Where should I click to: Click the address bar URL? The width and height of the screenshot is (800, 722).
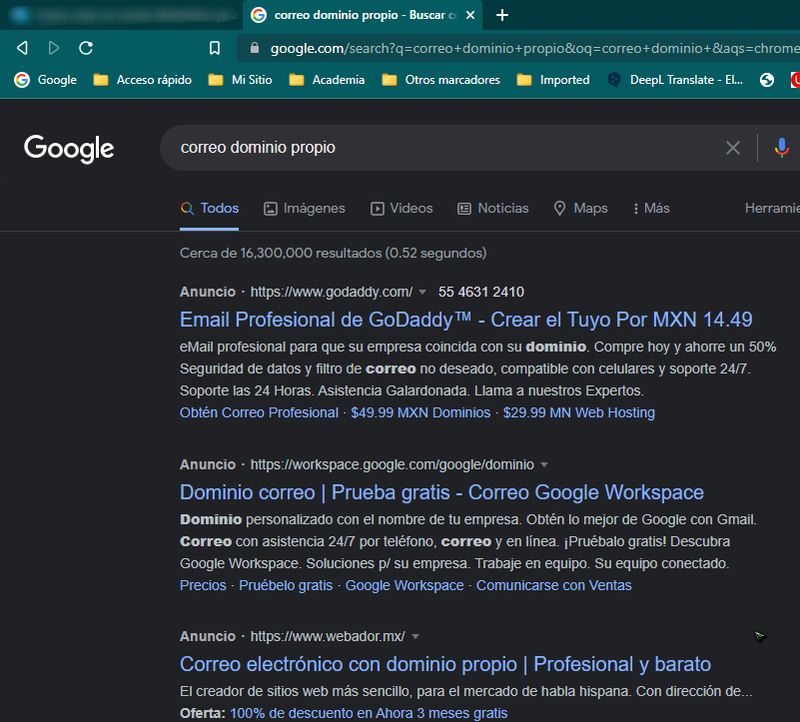click(534, 48)
